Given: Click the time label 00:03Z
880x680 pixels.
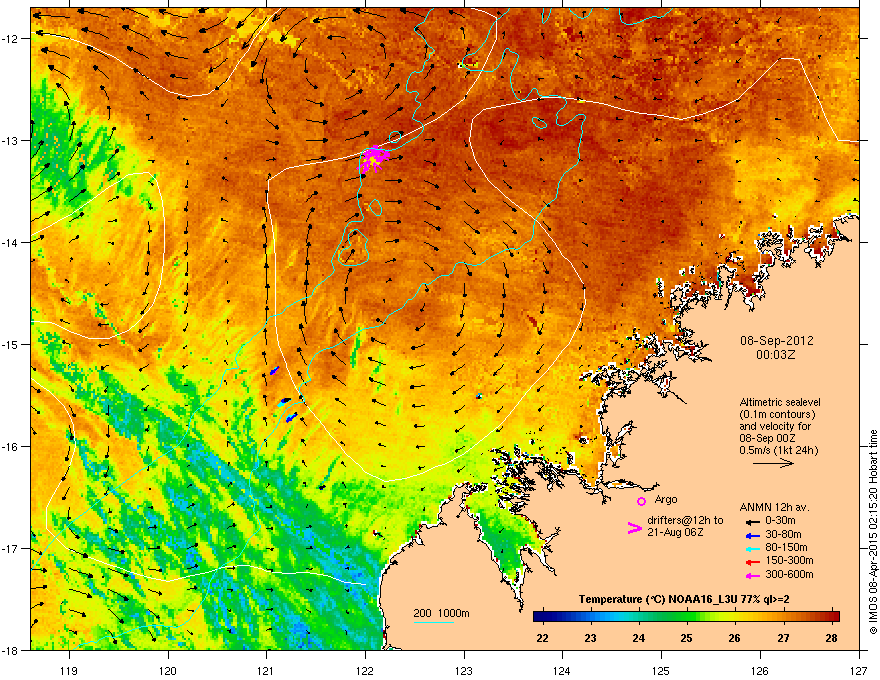Looking at the screenshot, I should point(776,355).
